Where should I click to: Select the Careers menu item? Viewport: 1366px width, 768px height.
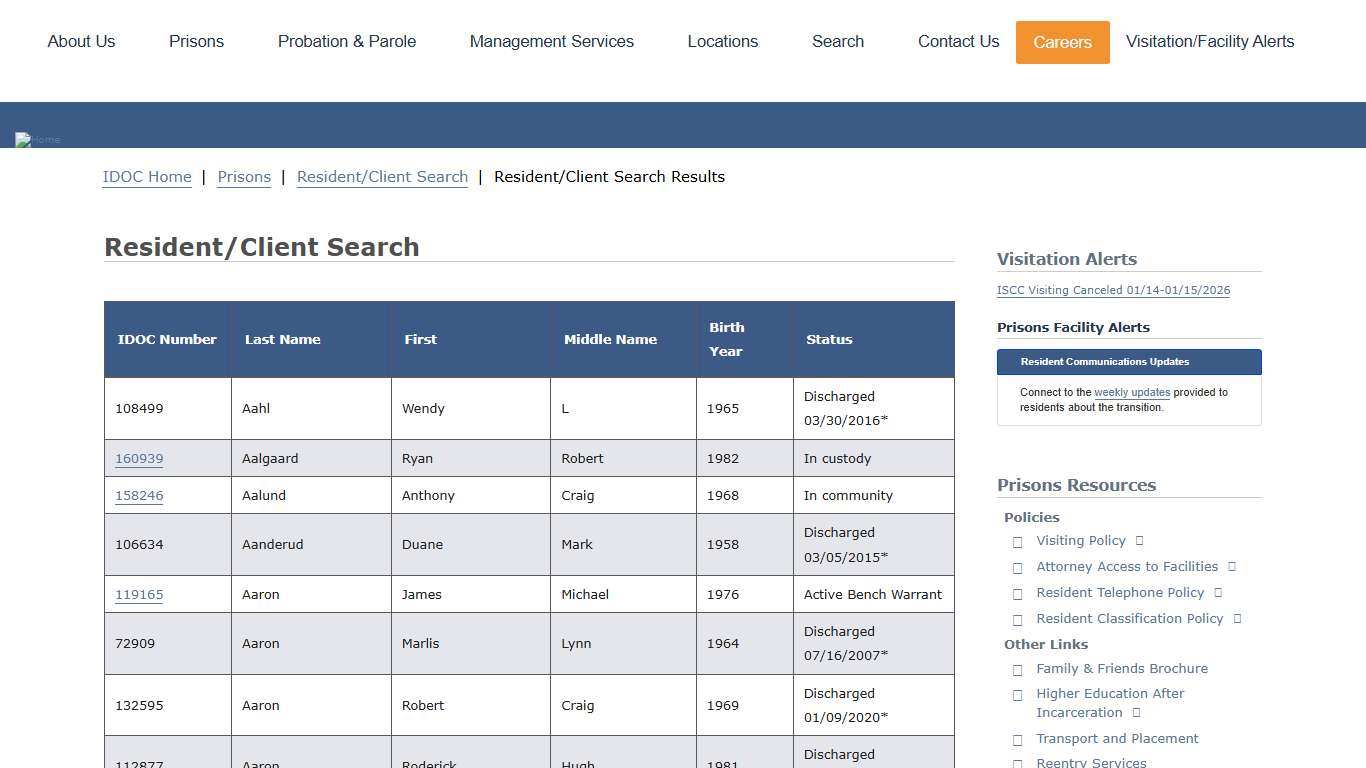(x=1062, y=42)
